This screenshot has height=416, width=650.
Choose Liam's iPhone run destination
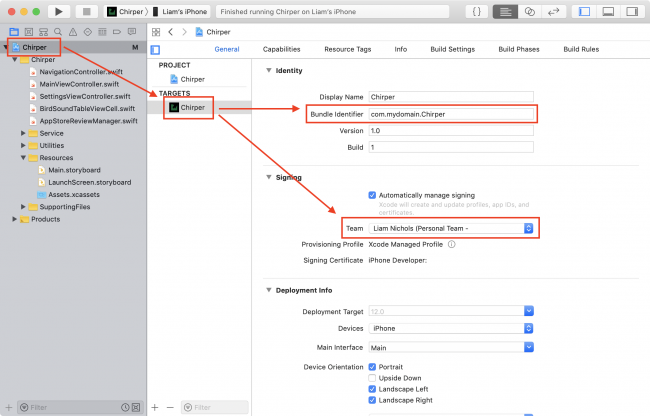click(x=179, y=12)
